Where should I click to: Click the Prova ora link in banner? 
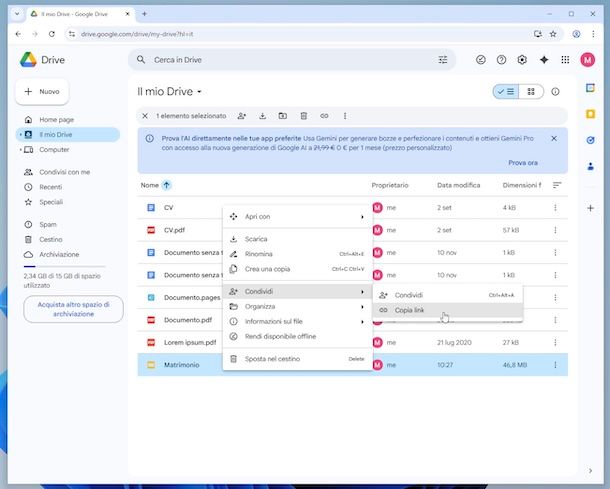[x=522, y=162]
